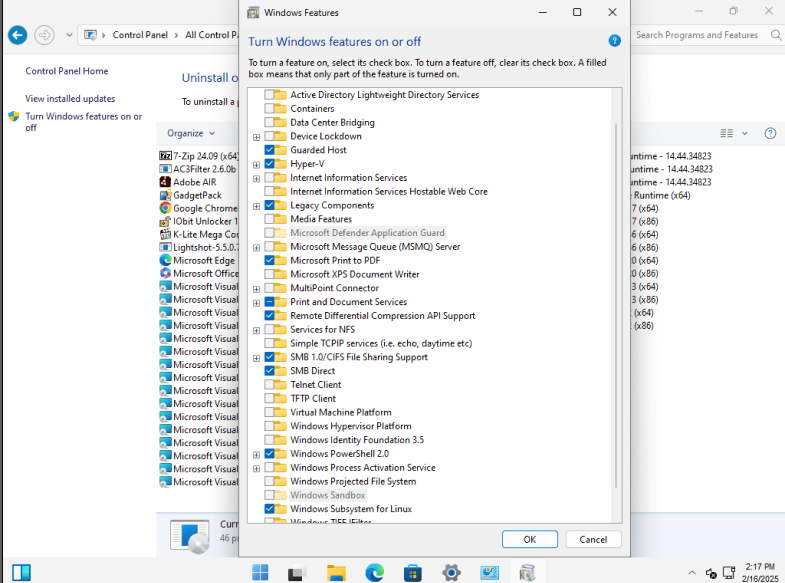This screenshot has height=583, width=785.
Task: Click the Search Programs and Features field
Action: (696, 35)
